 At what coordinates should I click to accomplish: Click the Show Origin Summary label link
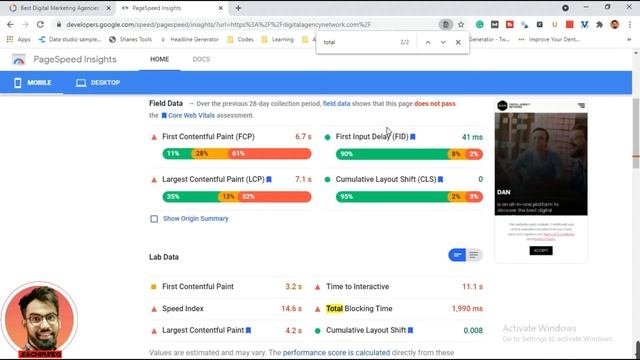point(196,219)
